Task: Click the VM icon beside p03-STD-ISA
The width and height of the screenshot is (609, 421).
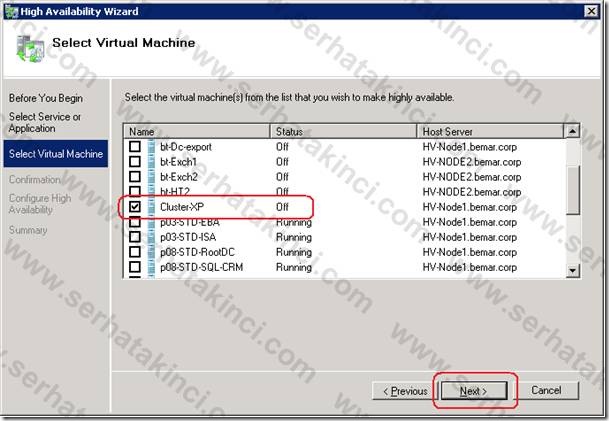Action: (151, 237)
